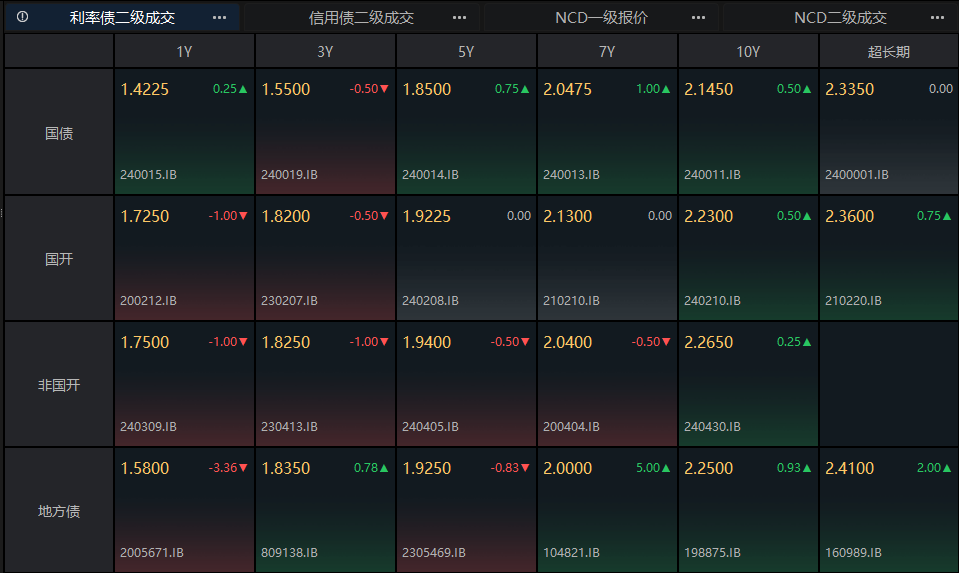Select the 国开 row label
The image size is (959, 573).
pyautogui.click(x=59, y=259)
